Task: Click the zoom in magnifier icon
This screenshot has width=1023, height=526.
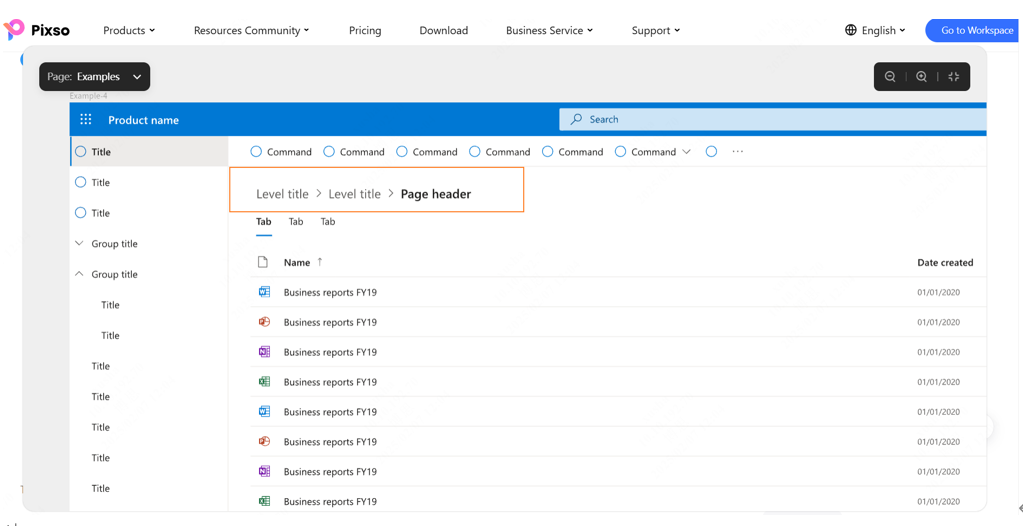Action: coord(921,77)
